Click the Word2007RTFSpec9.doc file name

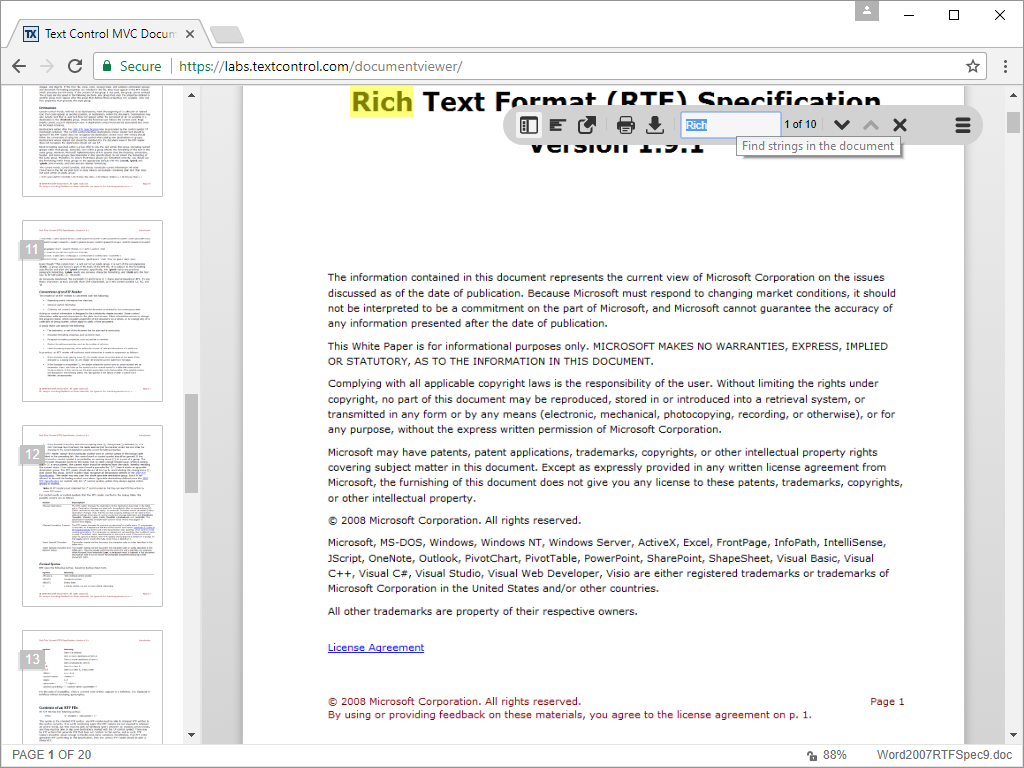pyautogui.click(x=944, y=755)
